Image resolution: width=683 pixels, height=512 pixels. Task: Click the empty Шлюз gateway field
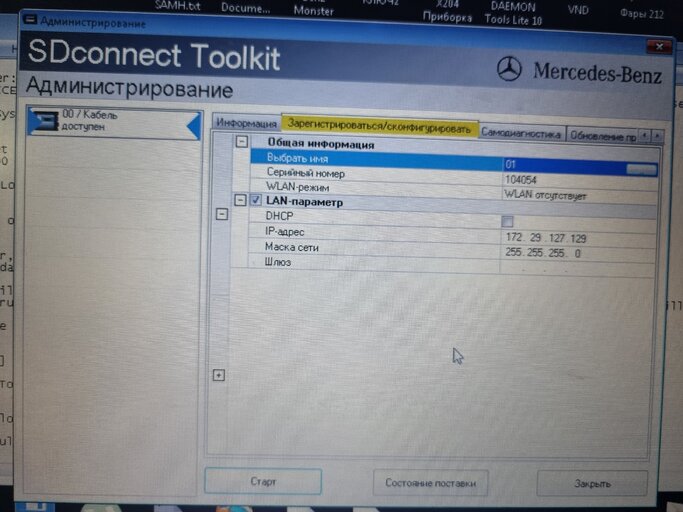[577, 268]
